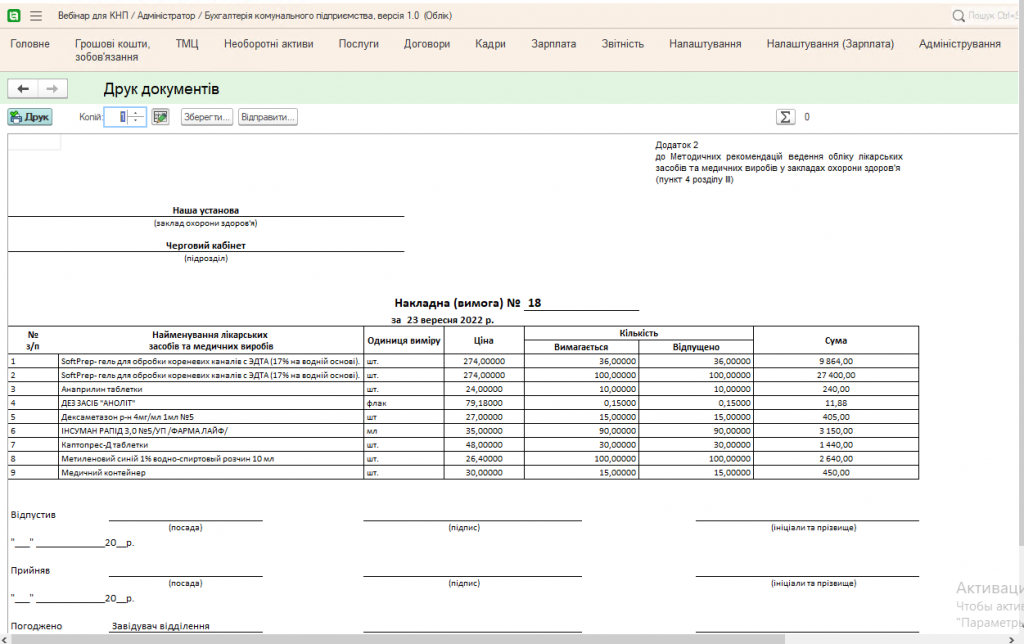The width and height of the screenshot is (1024, 644).
Task: Focus the Копій copies input field
Action: coord(118,117)
